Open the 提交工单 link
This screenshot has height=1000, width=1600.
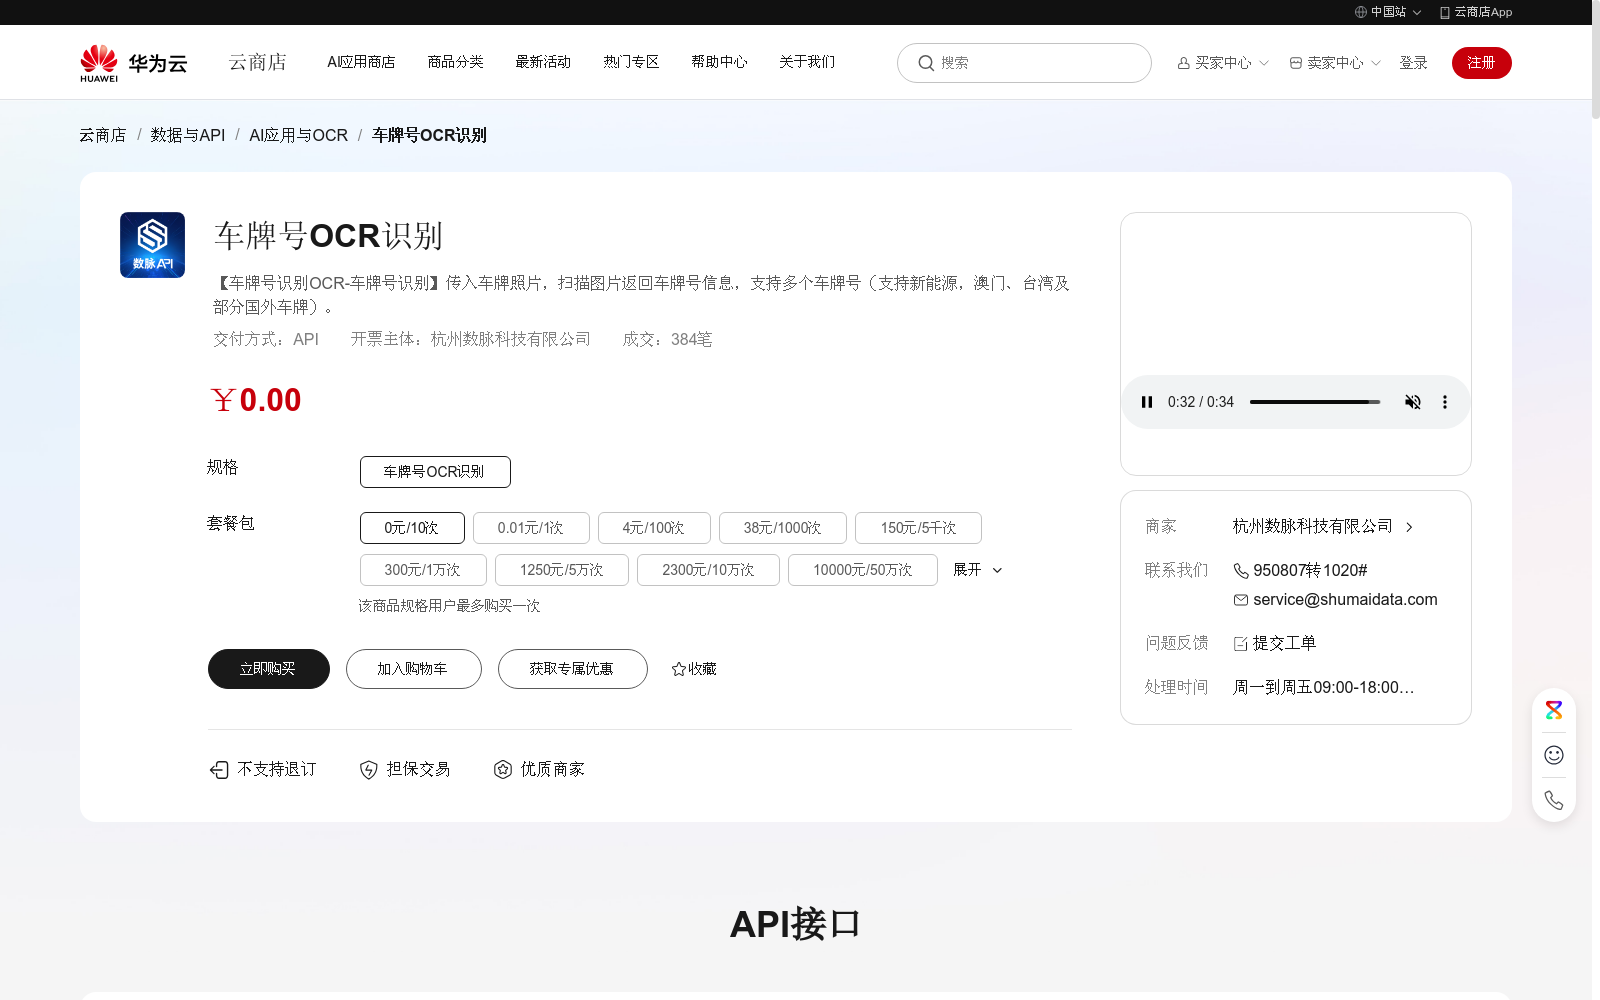1284,644
